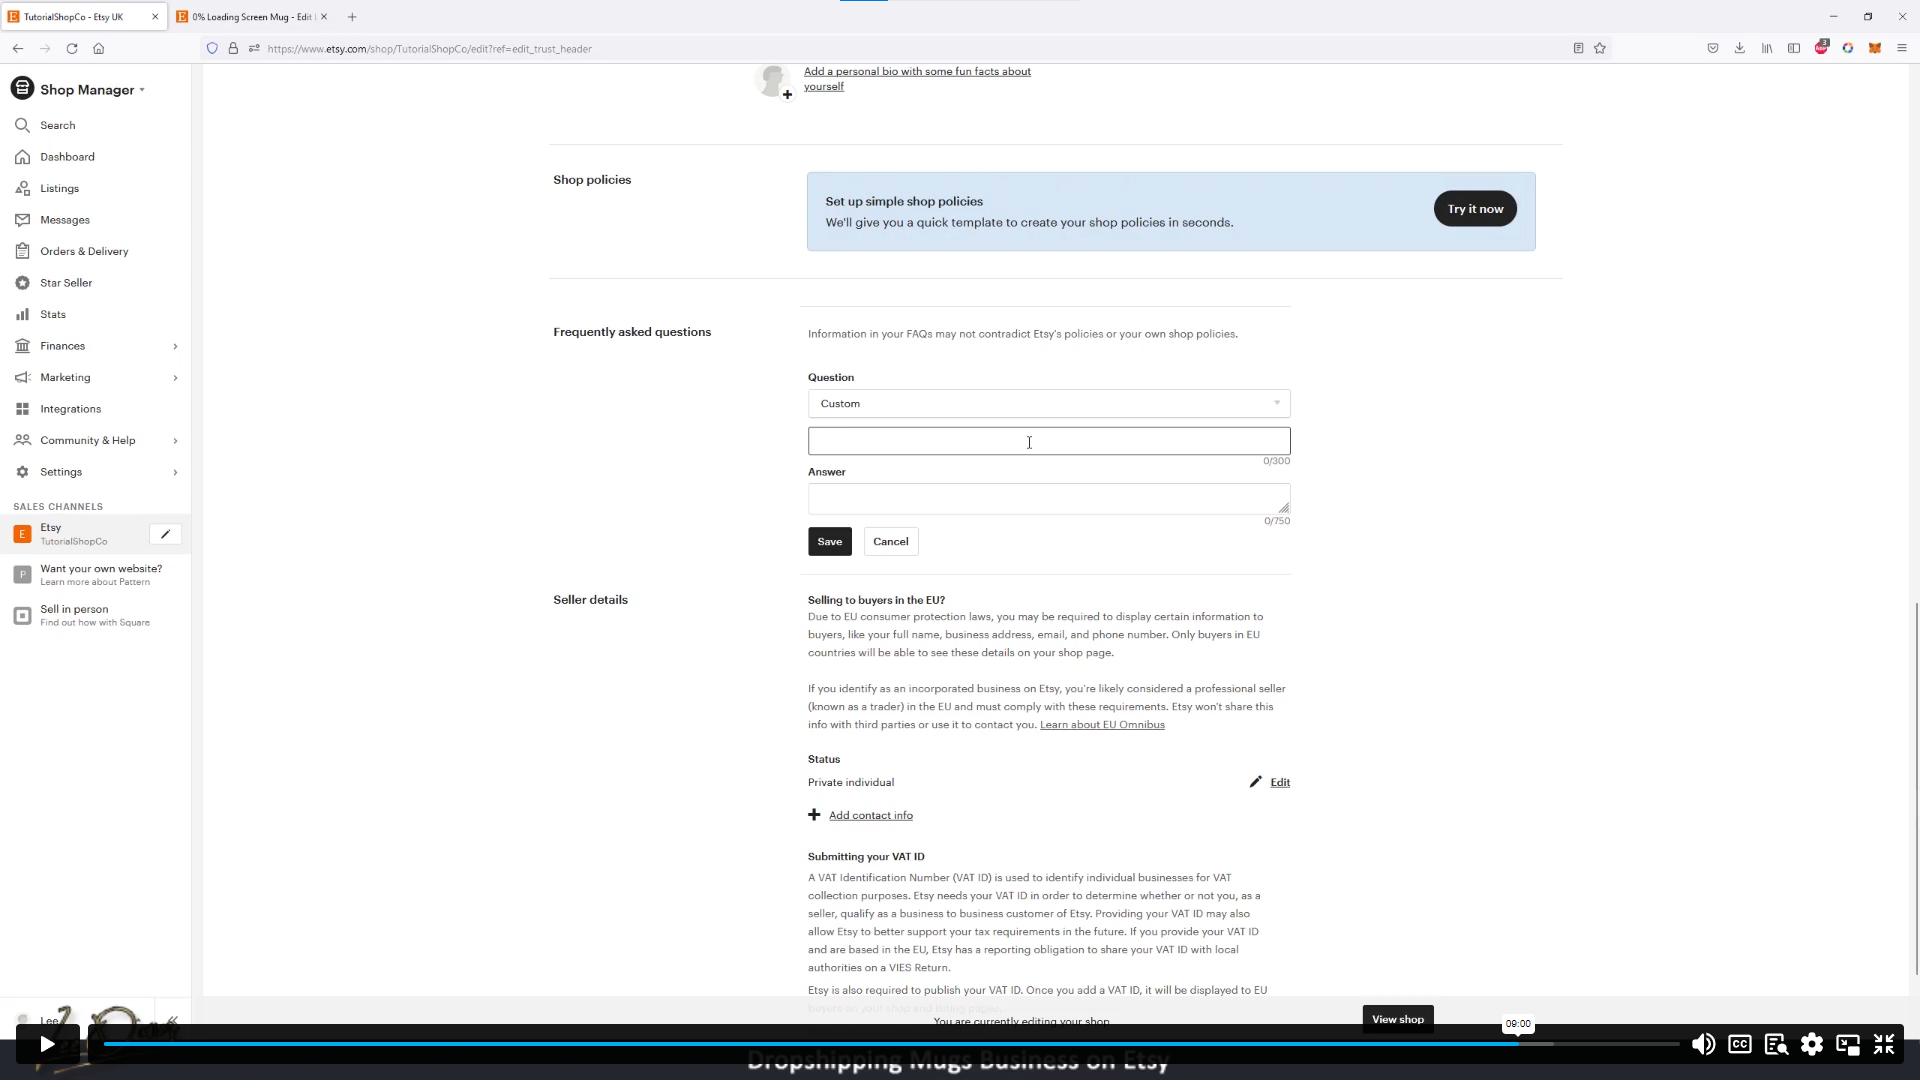Click the Listings menu item in sidebar
The image size is (1920, 1080).
tap(59, 187)
